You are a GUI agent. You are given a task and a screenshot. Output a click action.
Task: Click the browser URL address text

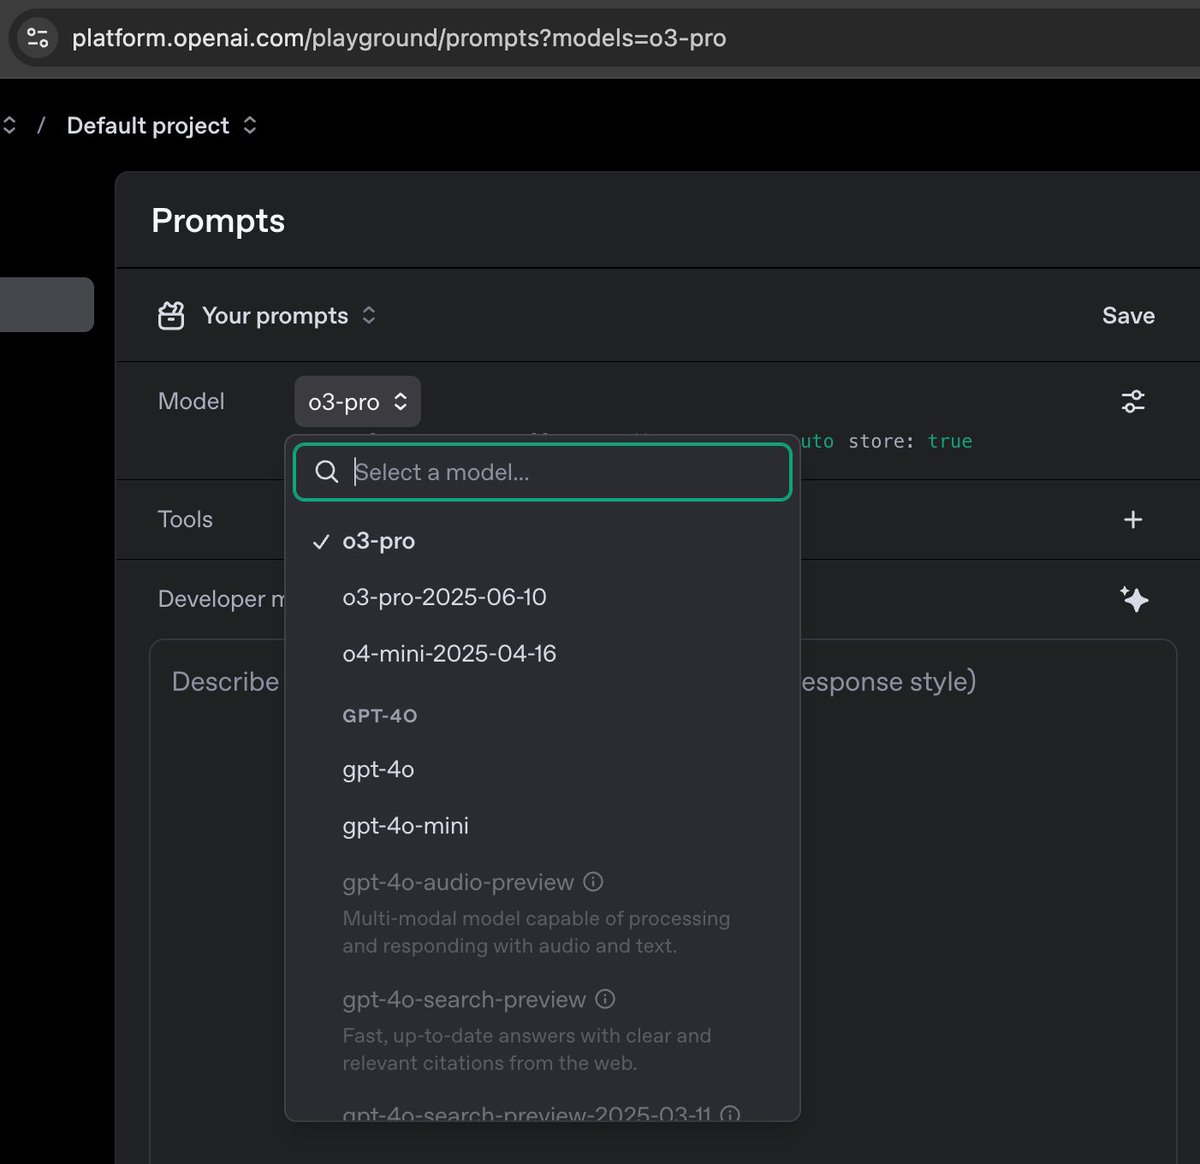coord(399,38)
